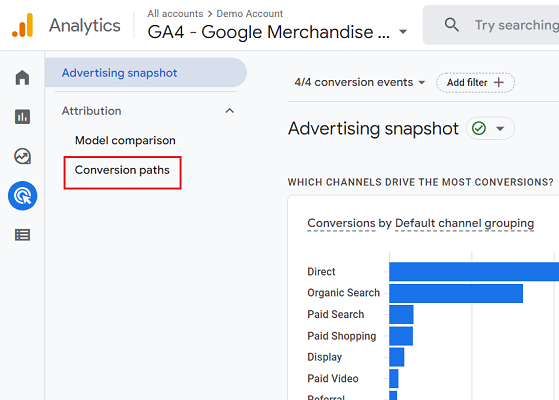Open the 4/4 conversion events dropdown
559x400 pixels.
[x=360, y=82]
